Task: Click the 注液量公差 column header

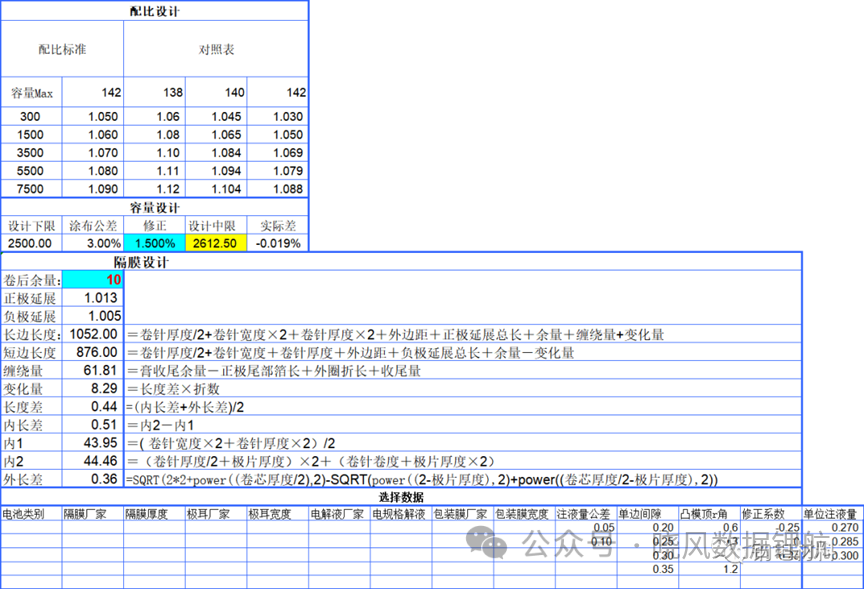Action: tap(586, 514)
